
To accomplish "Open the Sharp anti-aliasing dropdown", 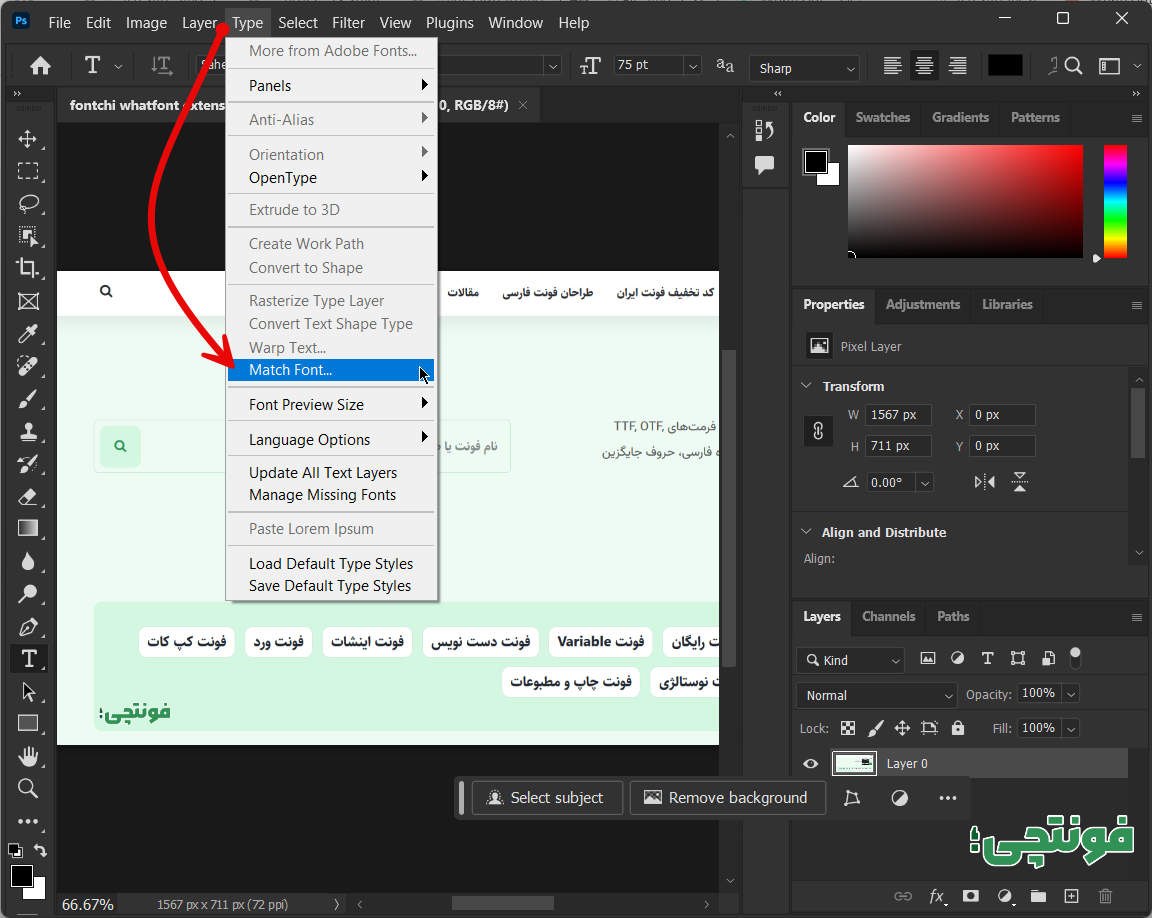I will tap(804, 68).
